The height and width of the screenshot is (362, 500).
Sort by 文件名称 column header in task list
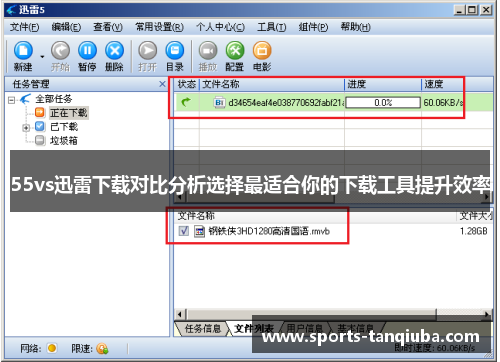[x=272, y=84]
